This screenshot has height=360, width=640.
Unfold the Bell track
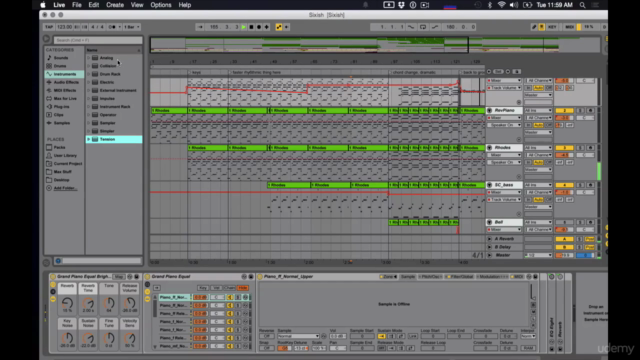(x=489, y=222)
